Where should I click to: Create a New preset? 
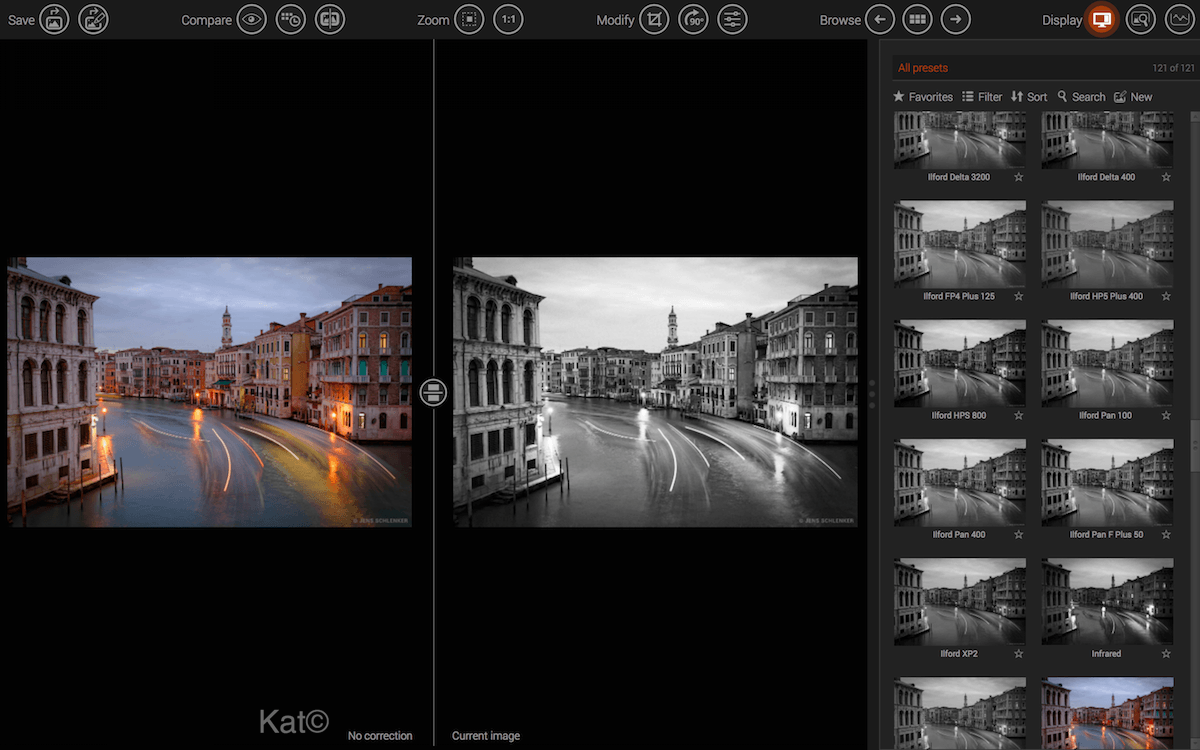[1133, 97]
